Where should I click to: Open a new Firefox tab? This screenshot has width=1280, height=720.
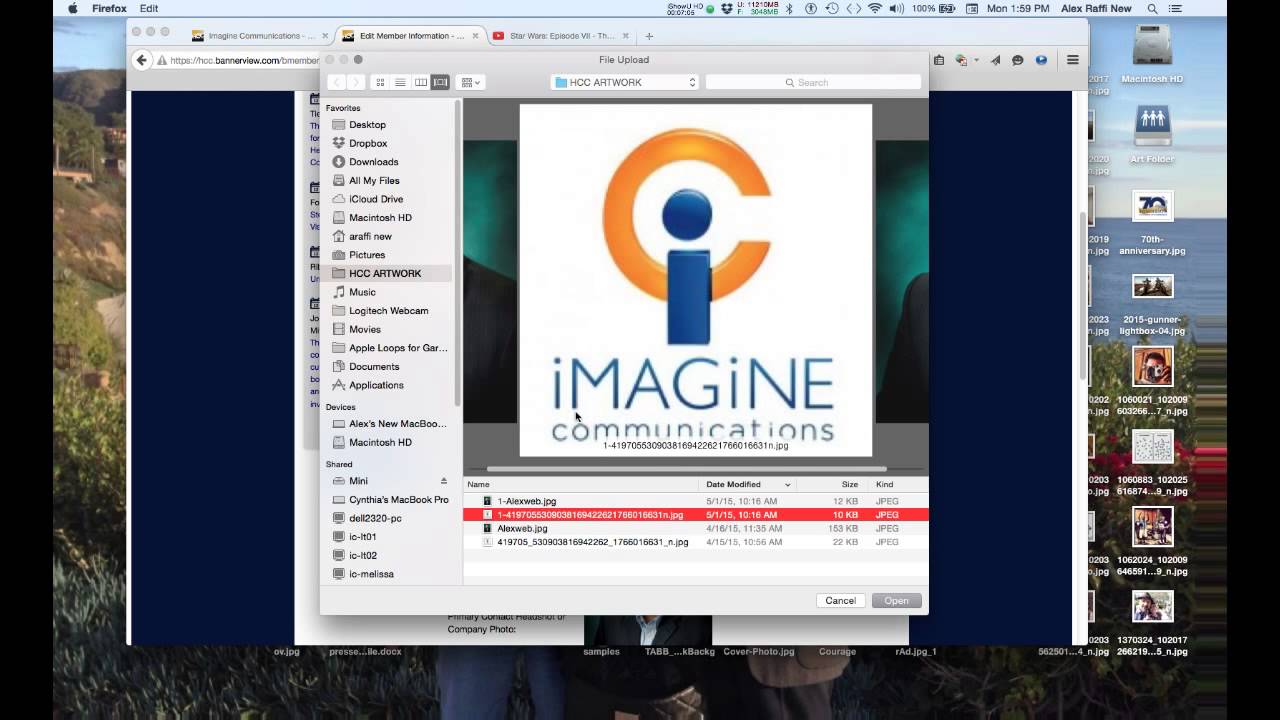pos(649,36)
